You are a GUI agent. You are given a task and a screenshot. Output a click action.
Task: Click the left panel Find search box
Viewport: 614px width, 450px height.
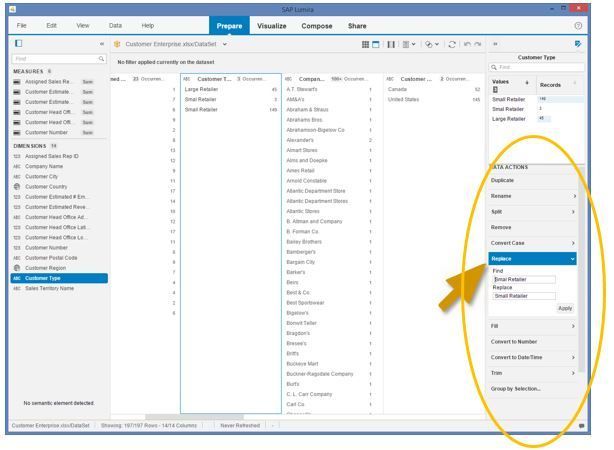(59, 59)
